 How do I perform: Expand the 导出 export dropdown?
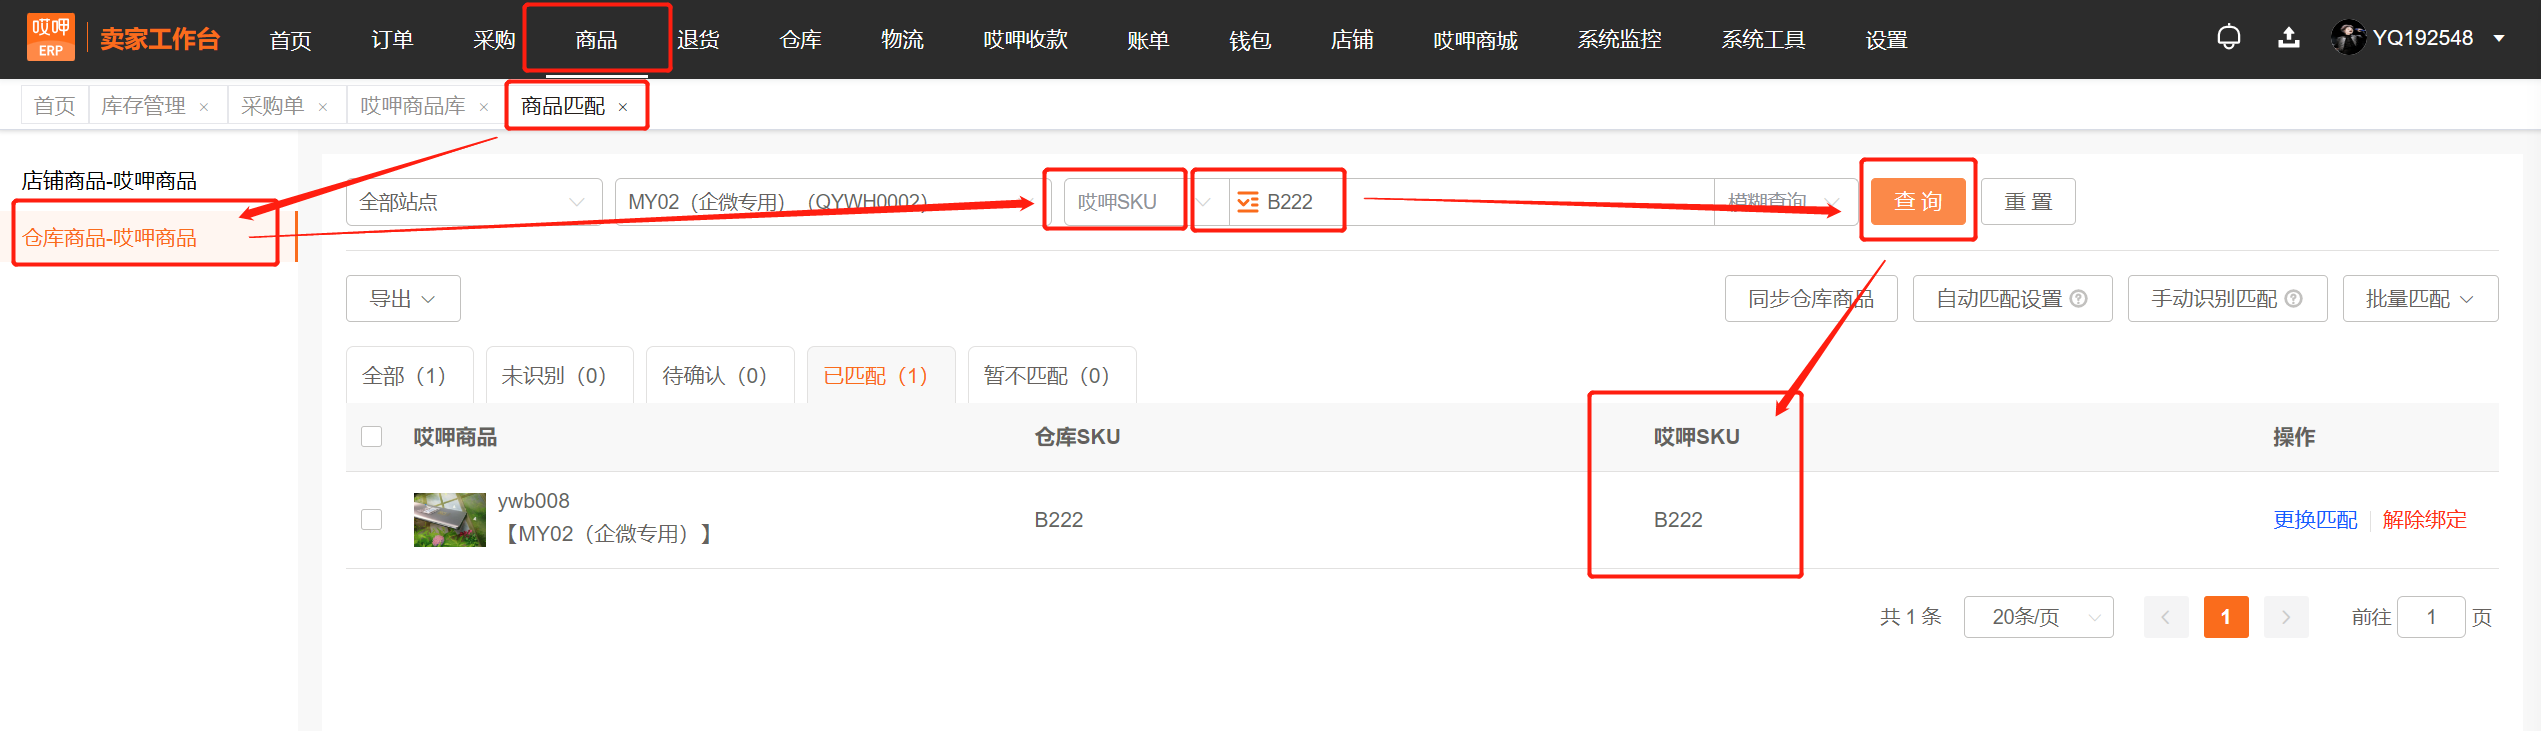(403, 298)
